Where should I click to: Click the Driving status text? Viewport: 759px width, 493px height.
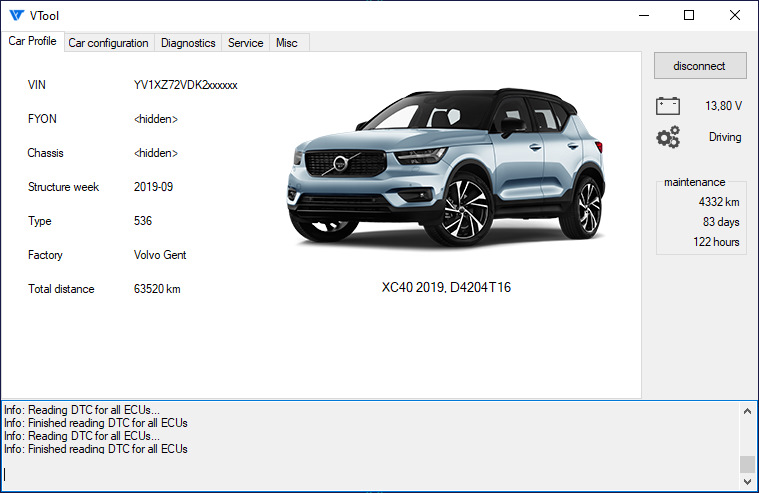pyautogui.click(x=725, y=137)
